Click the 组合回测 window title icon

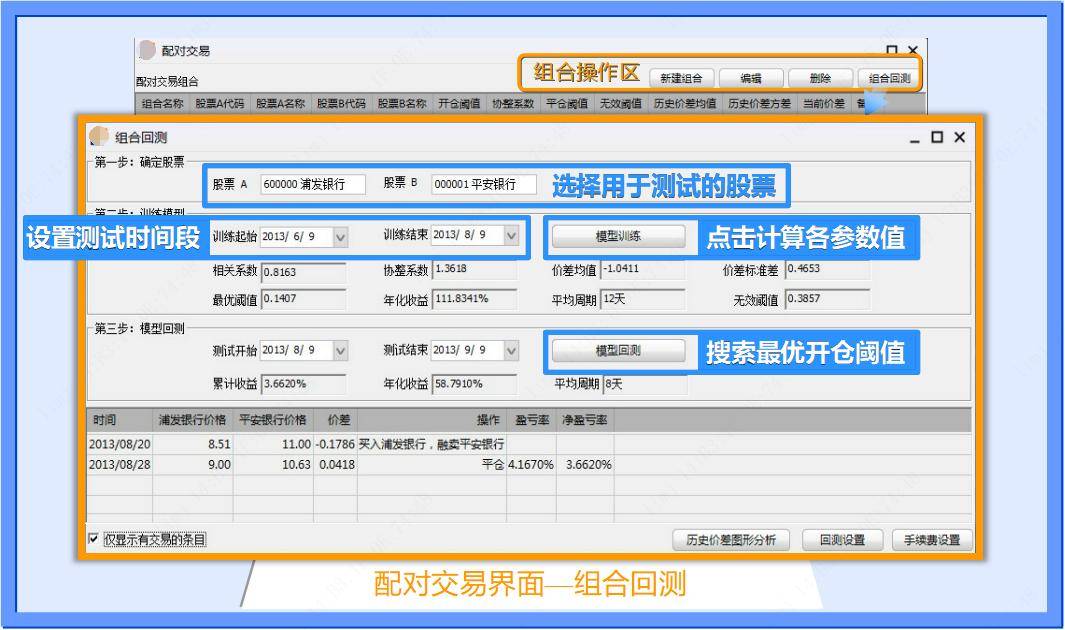click(99, 136)
